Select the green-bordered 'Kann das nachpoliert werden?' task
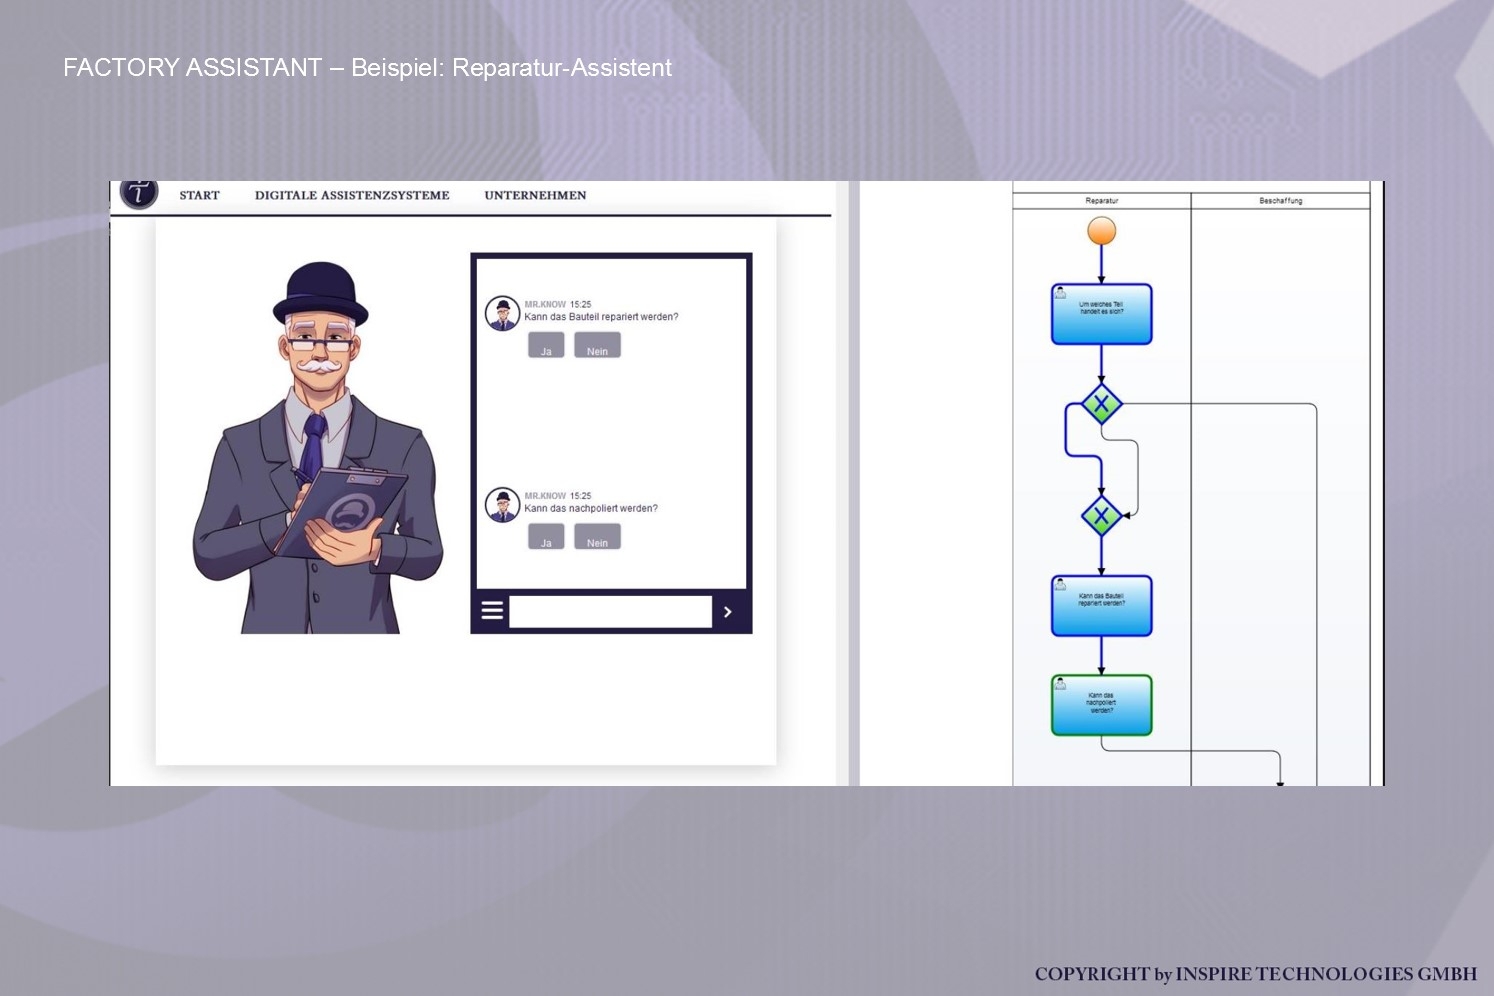The height and width of the screenshot is (996, 1494). click(x=1101, y=705)
